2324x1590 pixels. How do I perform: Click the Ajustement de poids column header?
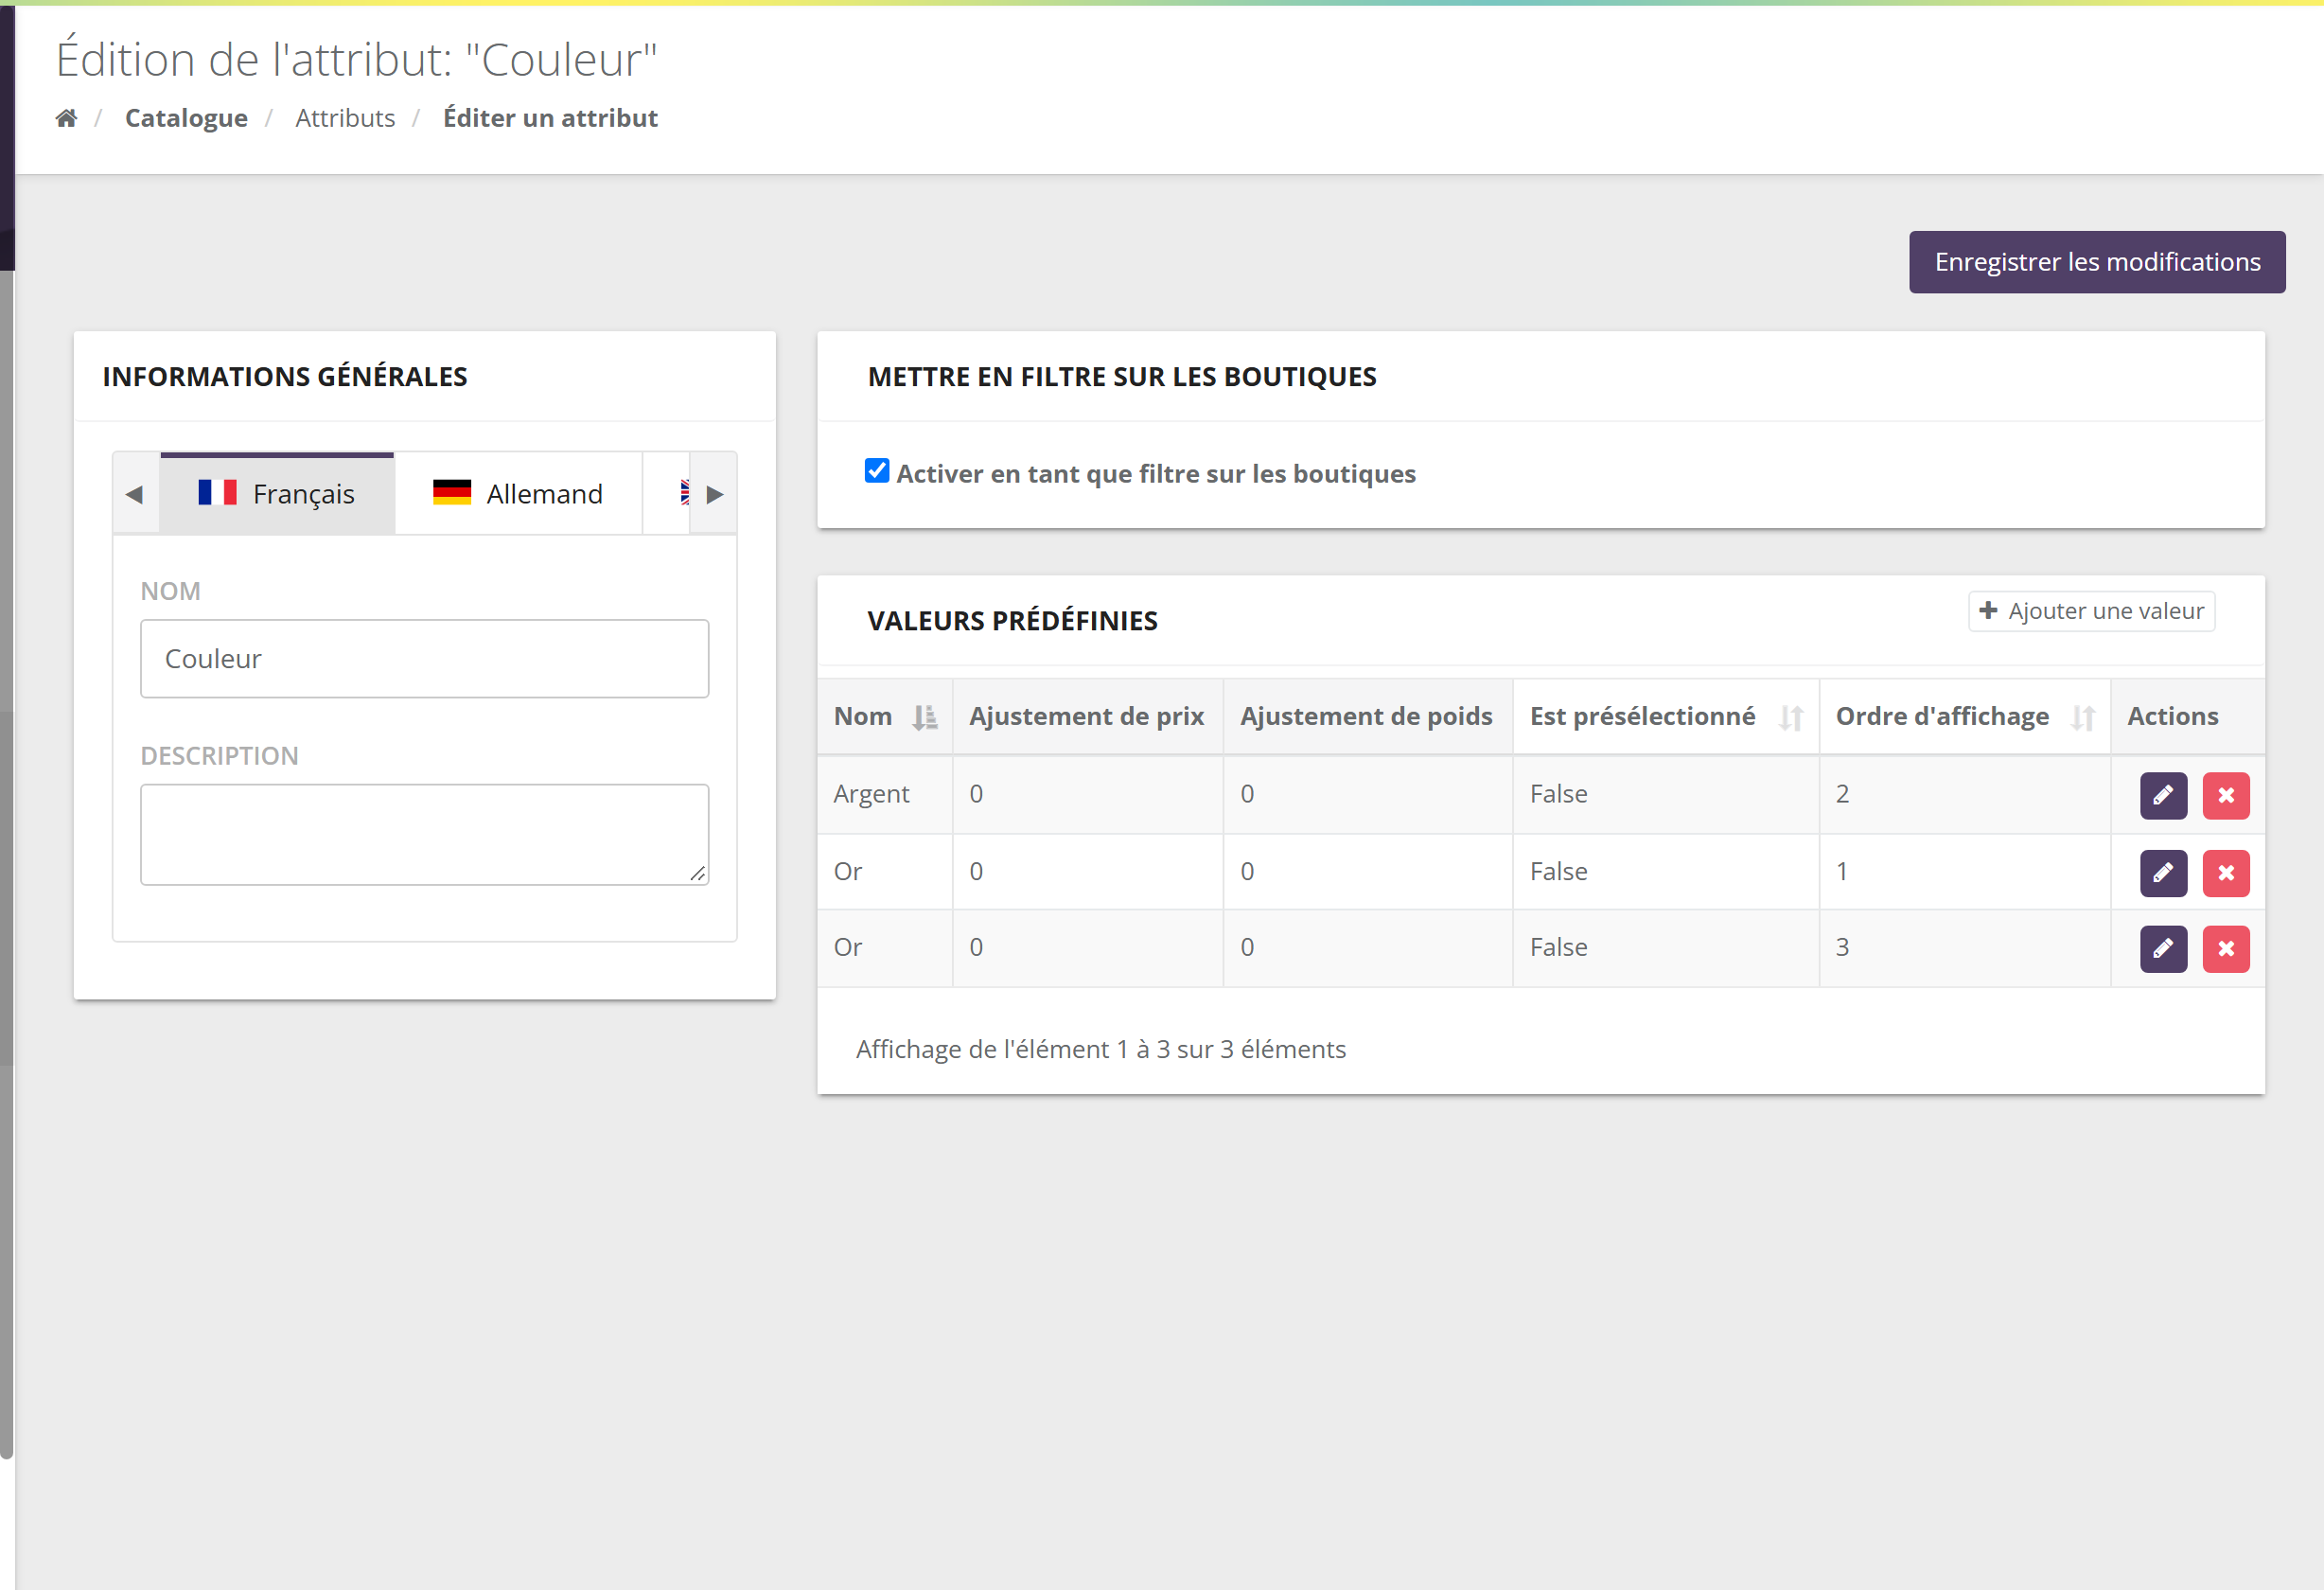pos(1366,716)
